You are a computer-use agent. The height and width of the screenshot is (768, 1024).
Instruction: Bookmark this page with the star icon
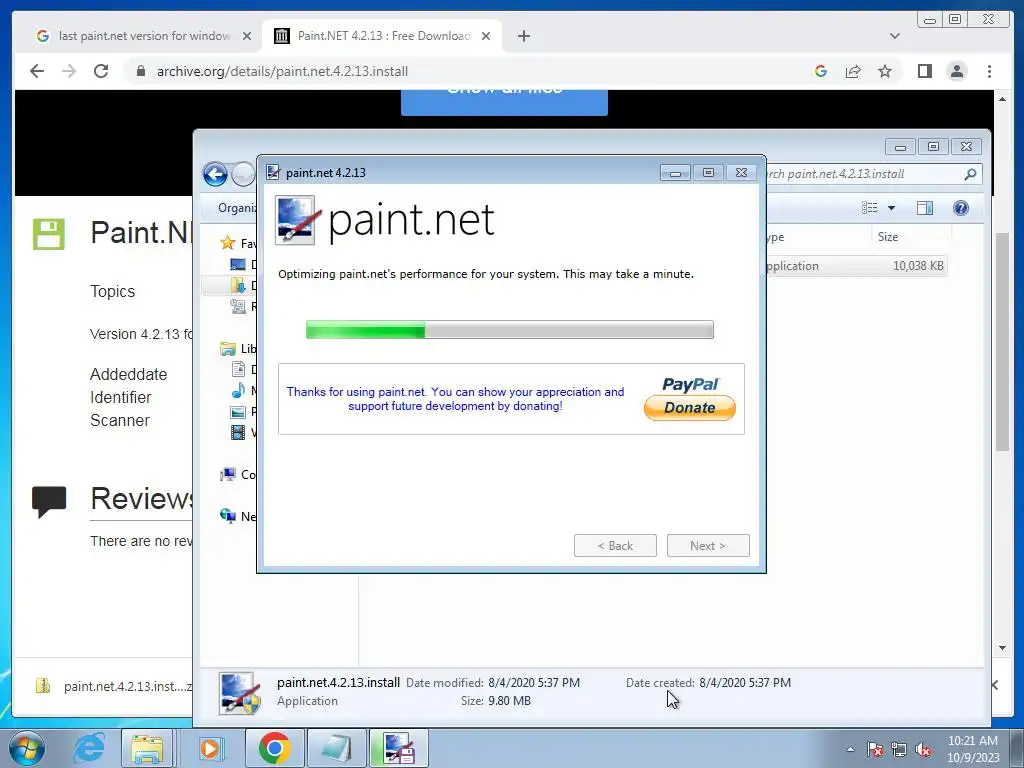[885, 71]
